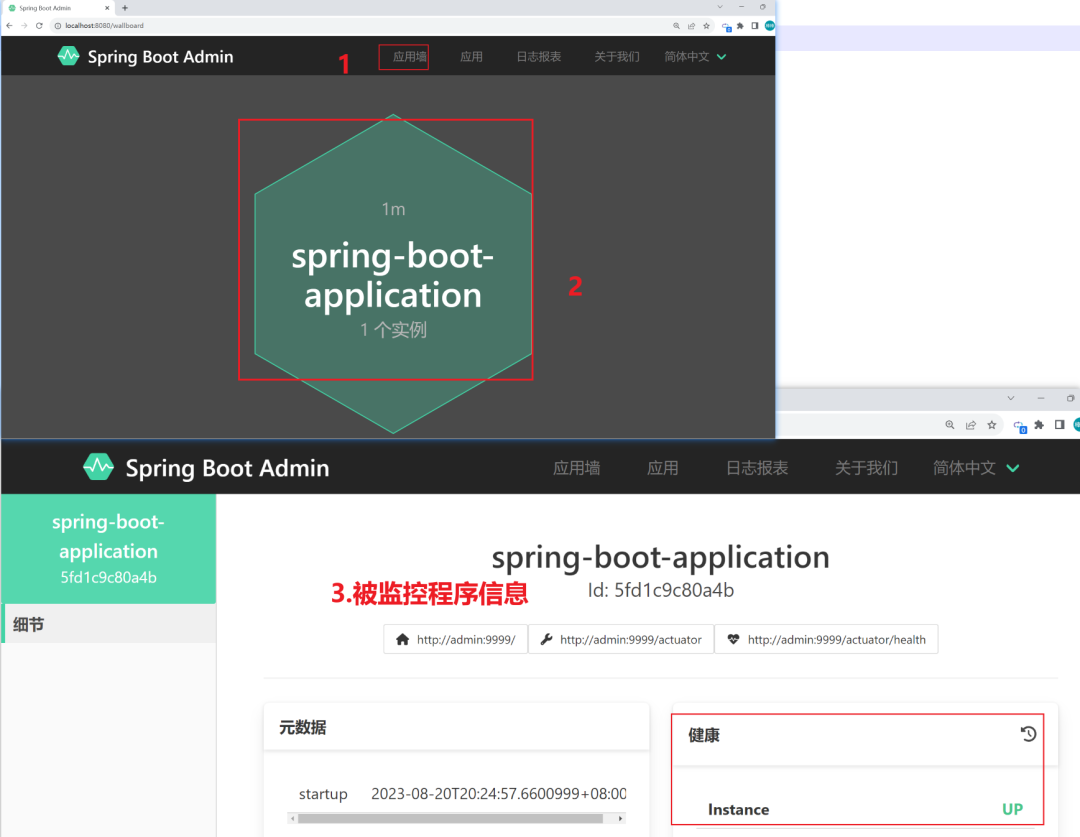
Task: Toggle side panel icon in lower browser window
Action: click(x=1060, y=425)
